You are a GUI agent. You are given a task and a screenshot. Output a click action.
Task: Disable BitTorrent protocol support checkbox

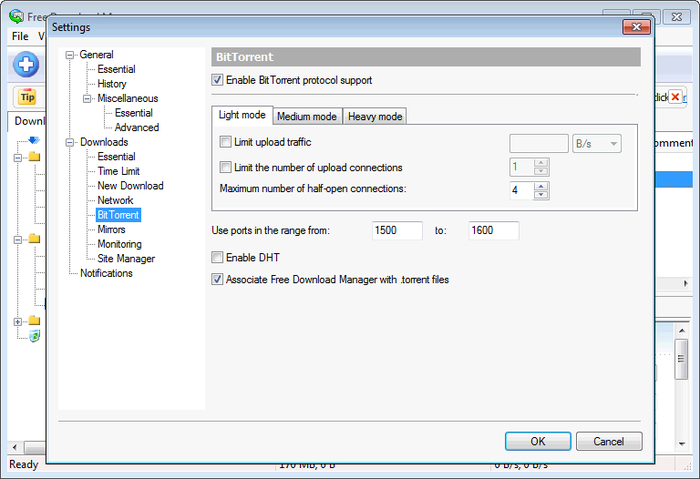218,80
